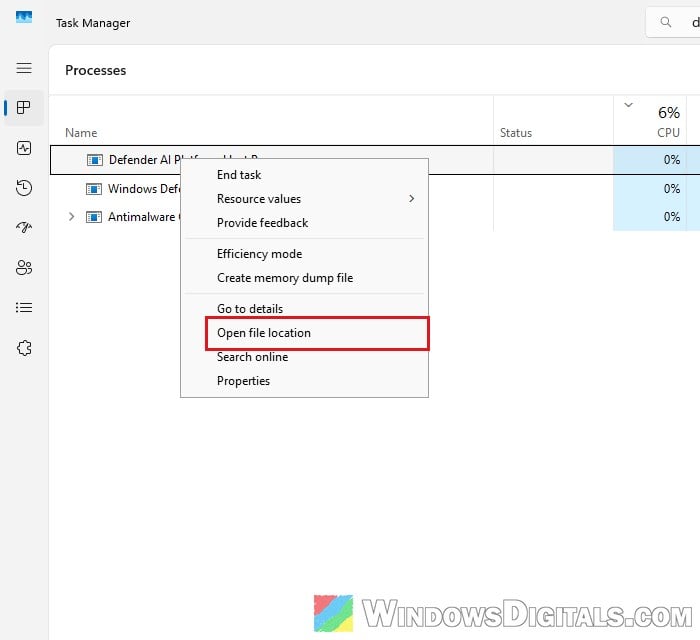This screenshot has height=640, width=700.
Task: Open the App history sidebar icon
Action: click(x=24, y=188)
